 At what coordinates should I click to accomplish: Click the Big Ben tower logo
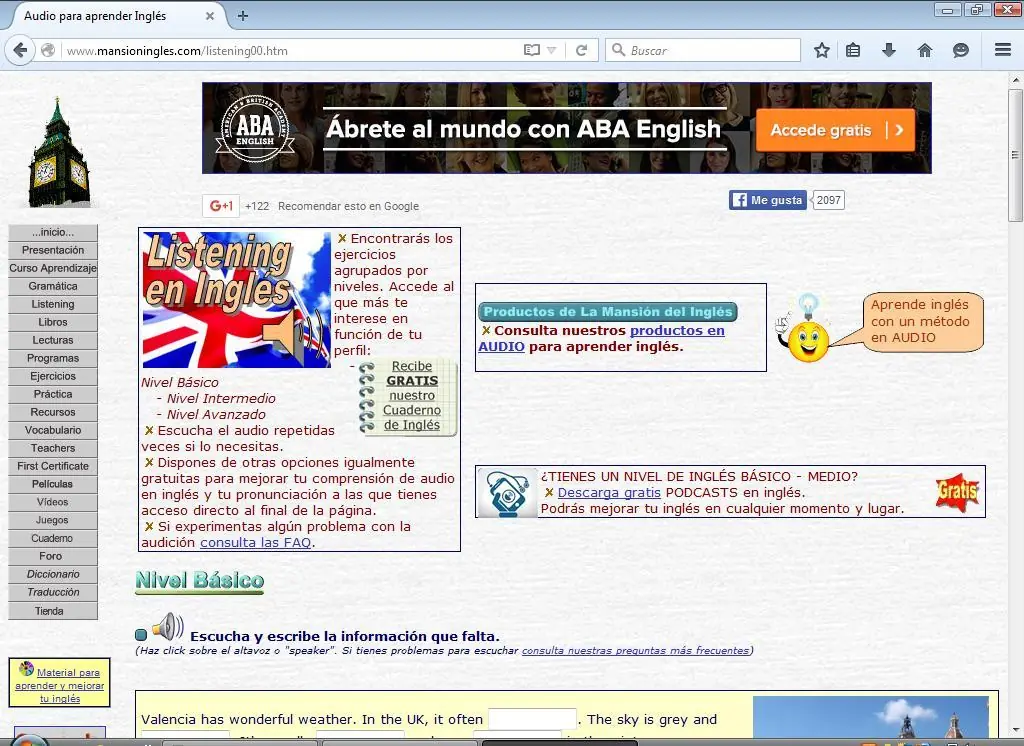(59, 153)
